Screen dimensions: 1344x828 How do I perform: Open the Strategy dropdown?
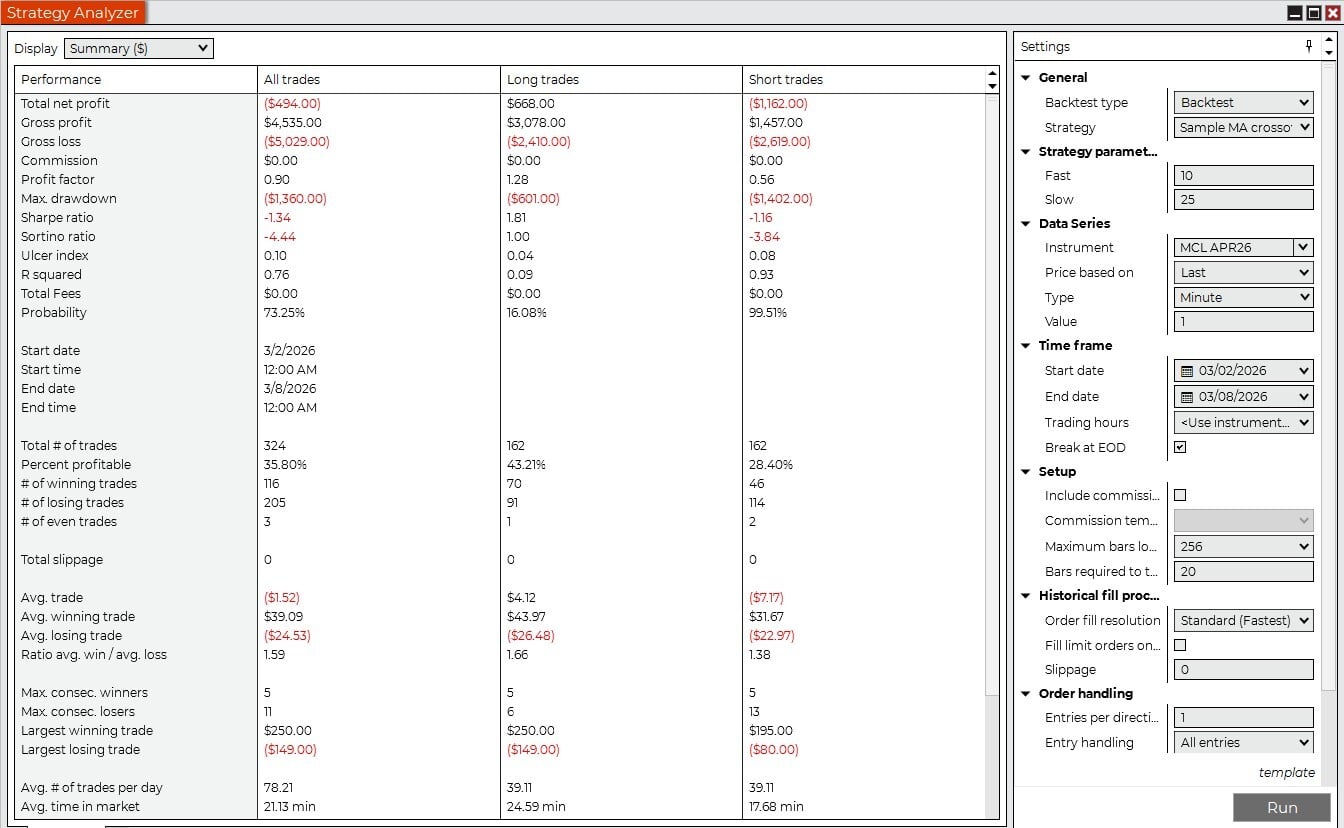click(x=1244, y=127)
